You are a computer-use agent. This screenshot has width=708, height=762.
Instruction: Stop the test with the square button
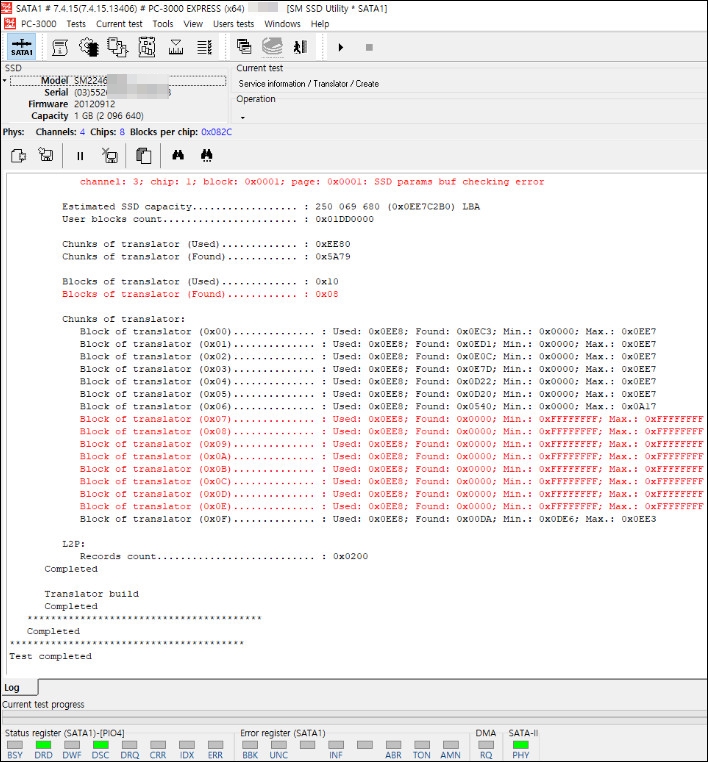coord(369,47)
